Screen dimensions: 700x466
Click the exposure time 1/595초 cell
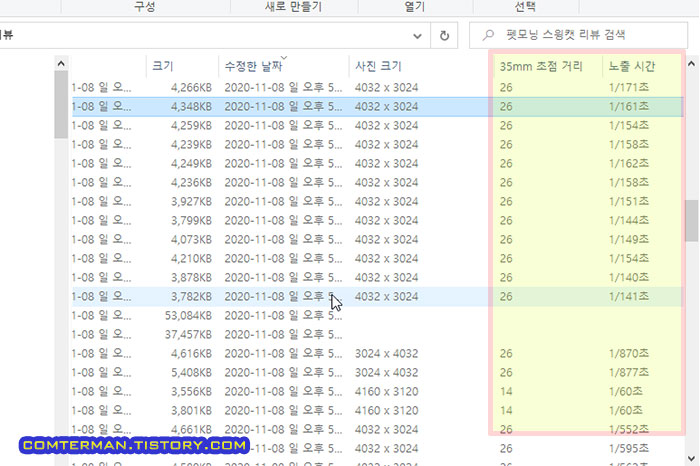pyautogui.click(x=629, y=449)
